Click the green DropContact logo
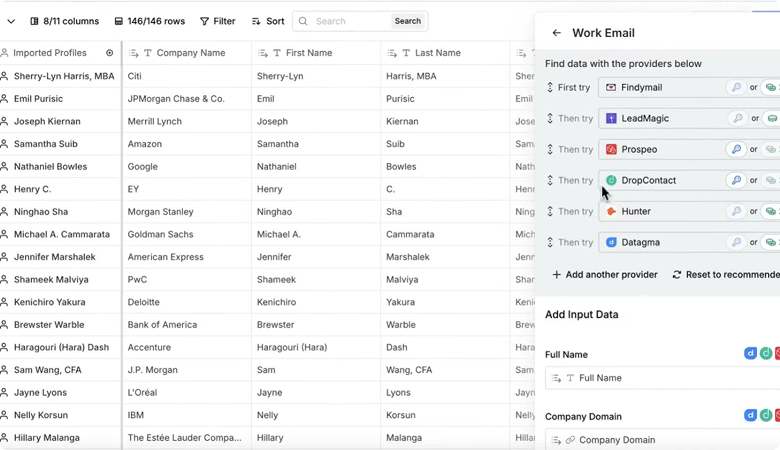 [x=611, y=180]
